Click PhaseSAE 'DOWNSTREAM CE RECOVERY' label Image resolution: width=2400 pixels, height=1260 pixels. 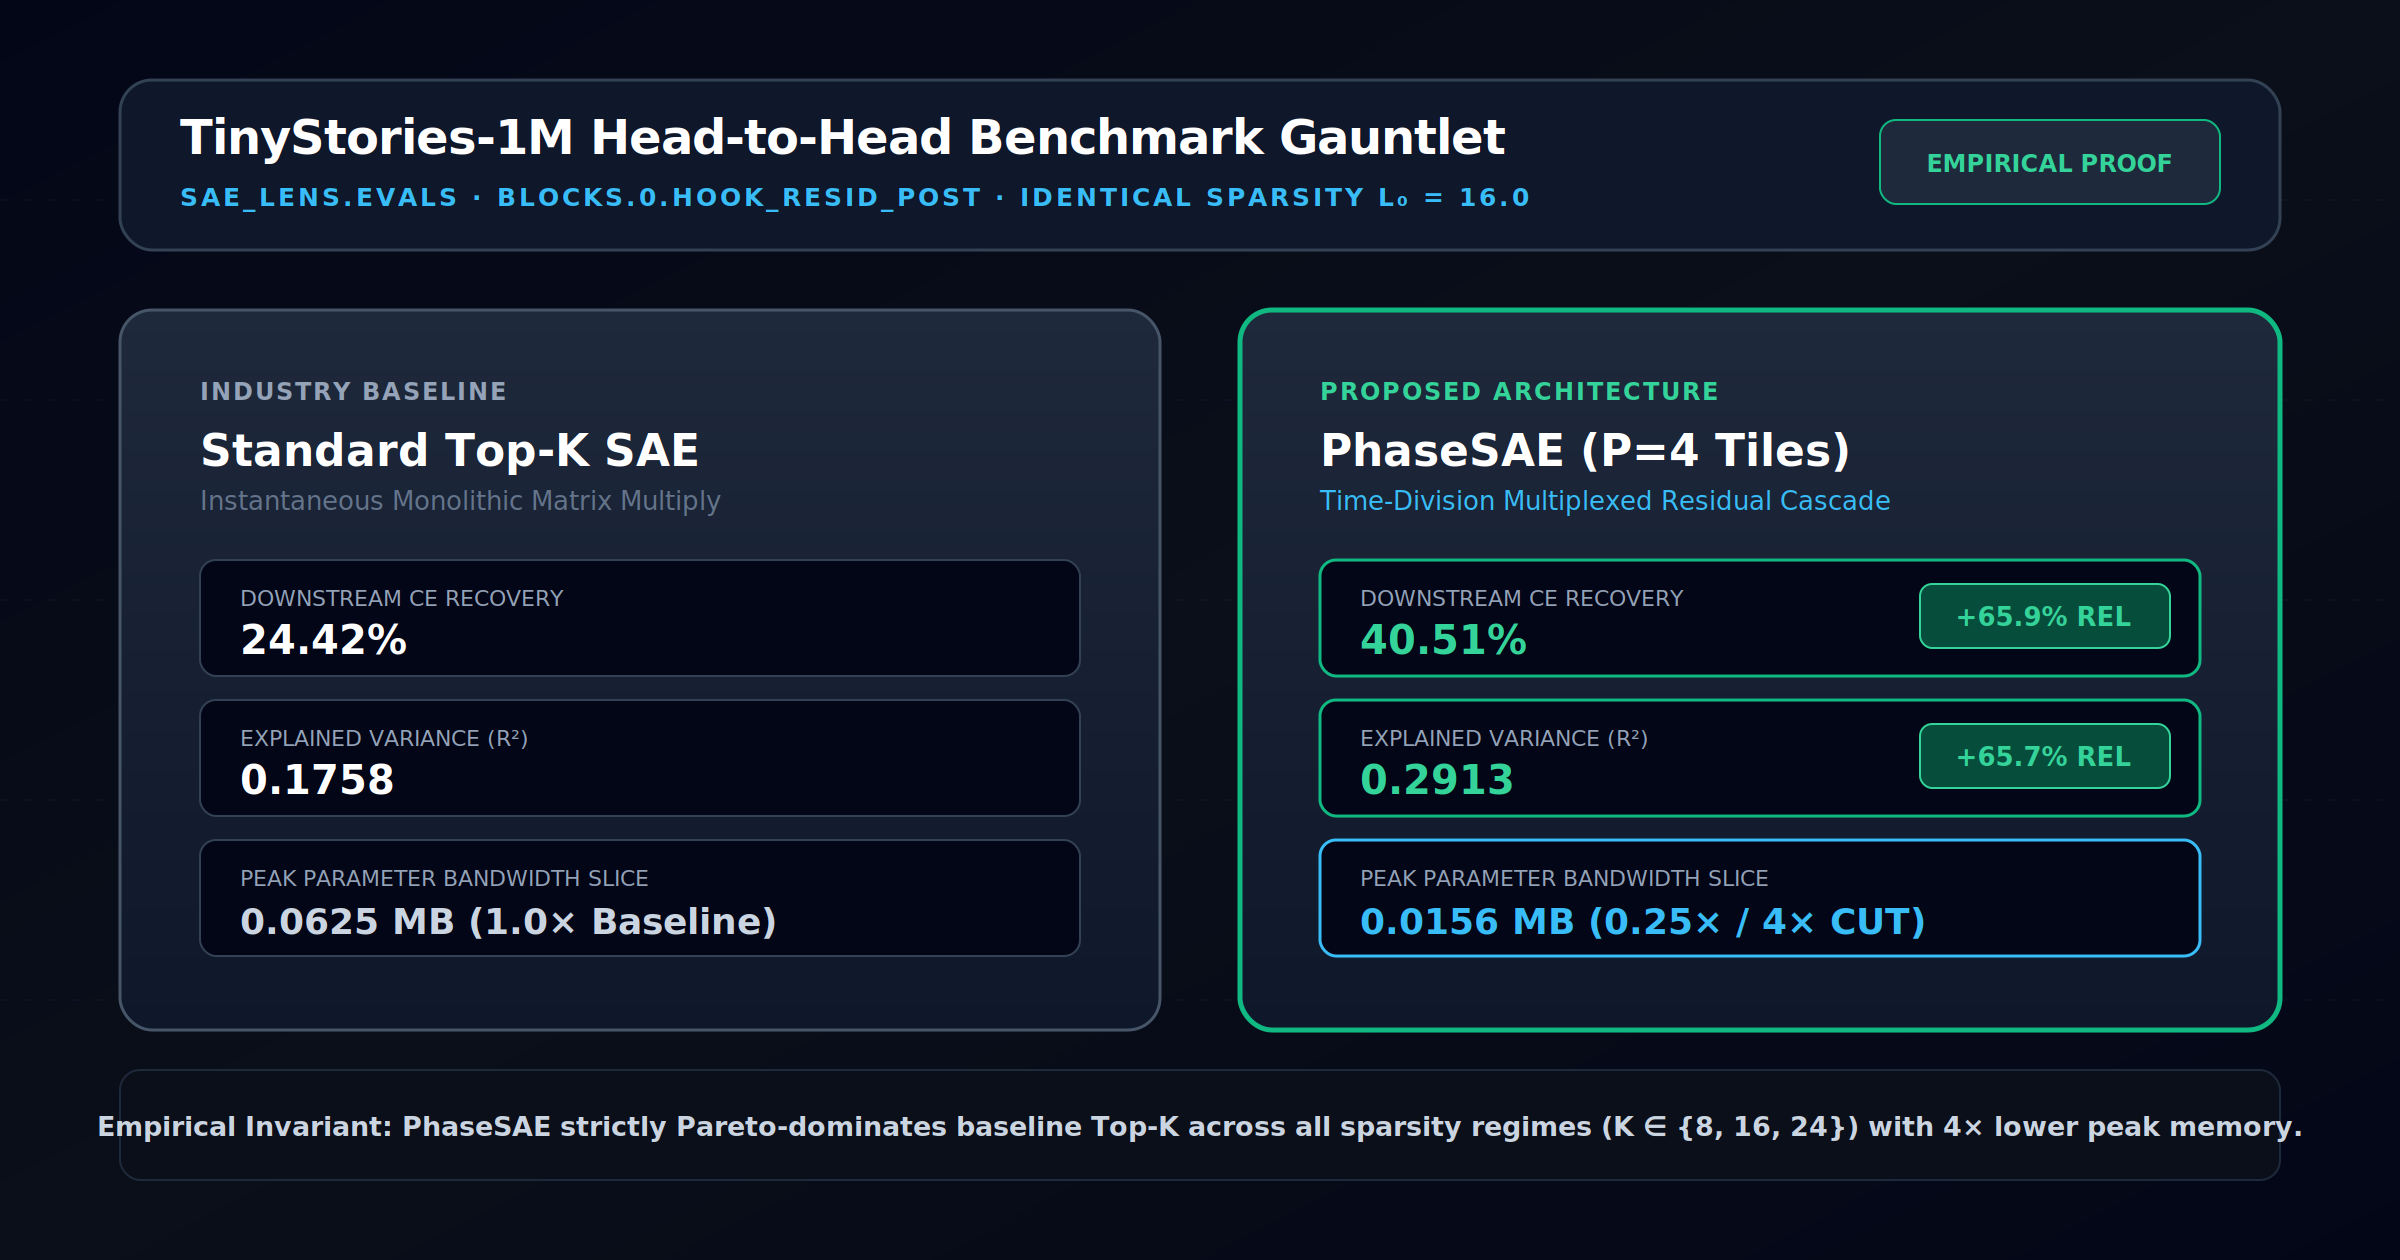(1522, 598)
